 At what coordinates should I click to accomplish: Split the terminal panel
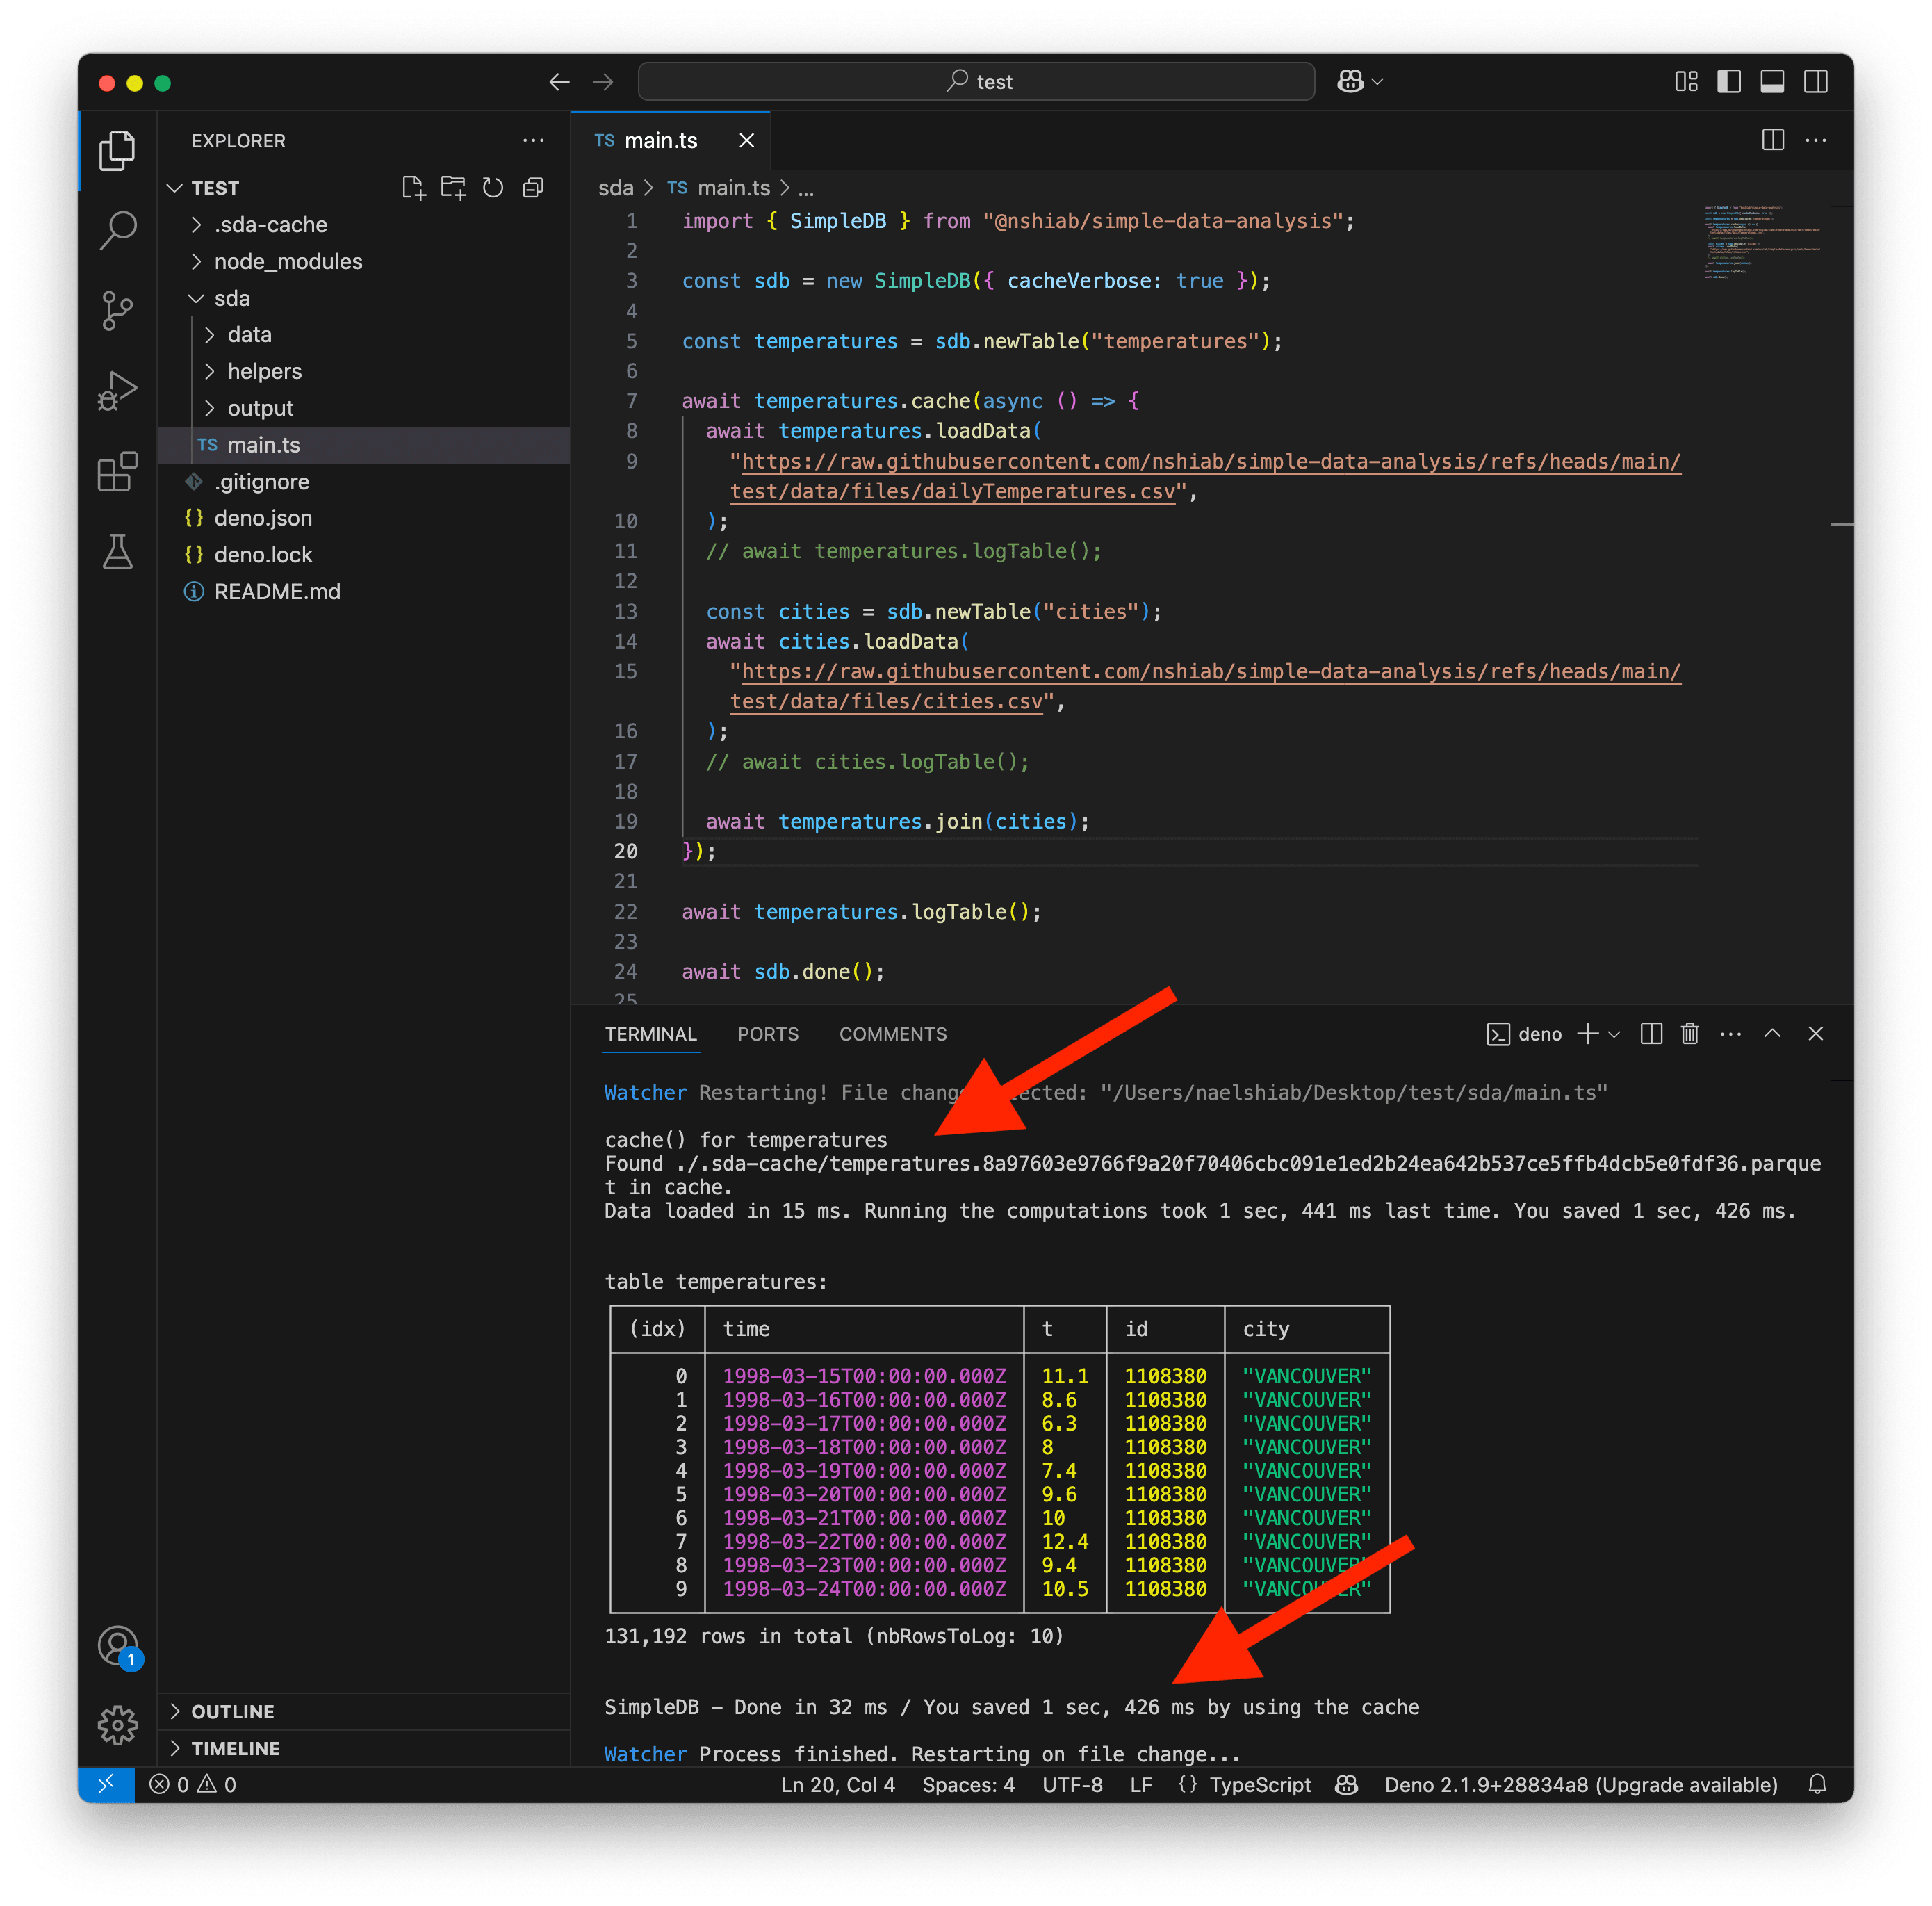[1652, 1034]
